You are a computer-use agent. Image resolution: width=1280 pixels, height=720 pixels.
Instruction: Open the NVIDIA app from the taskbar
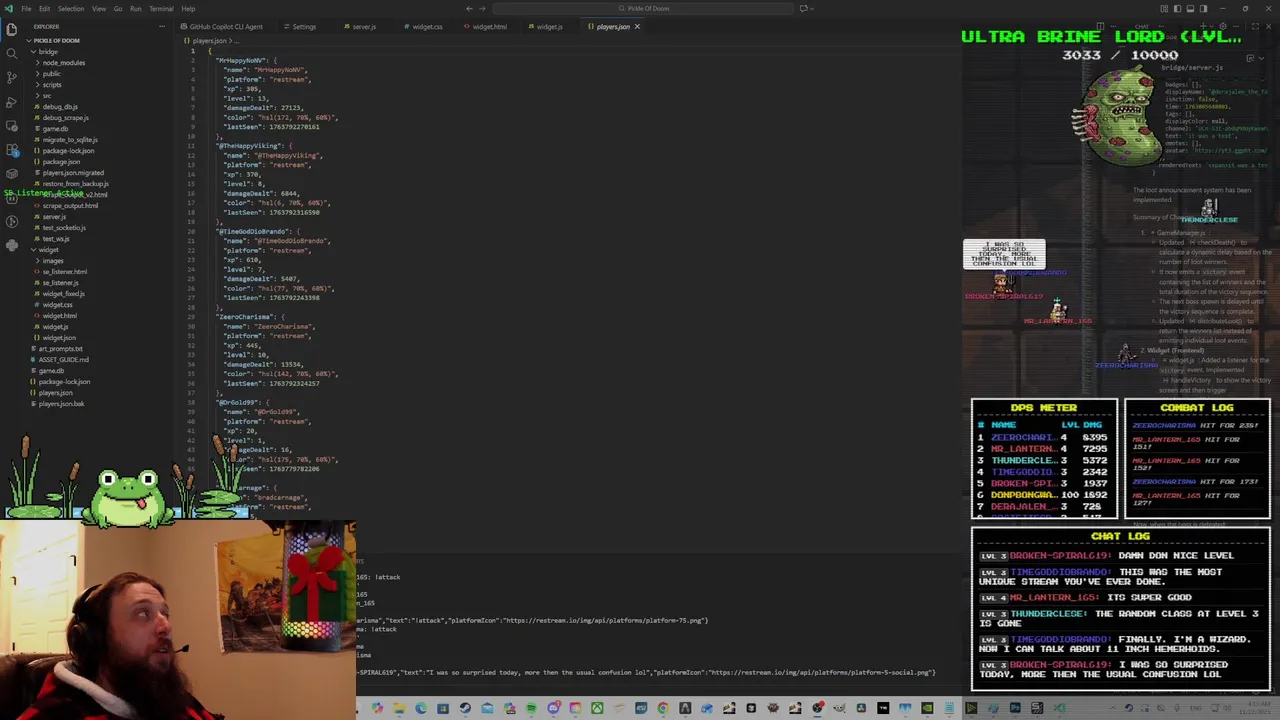coord(927,709)
